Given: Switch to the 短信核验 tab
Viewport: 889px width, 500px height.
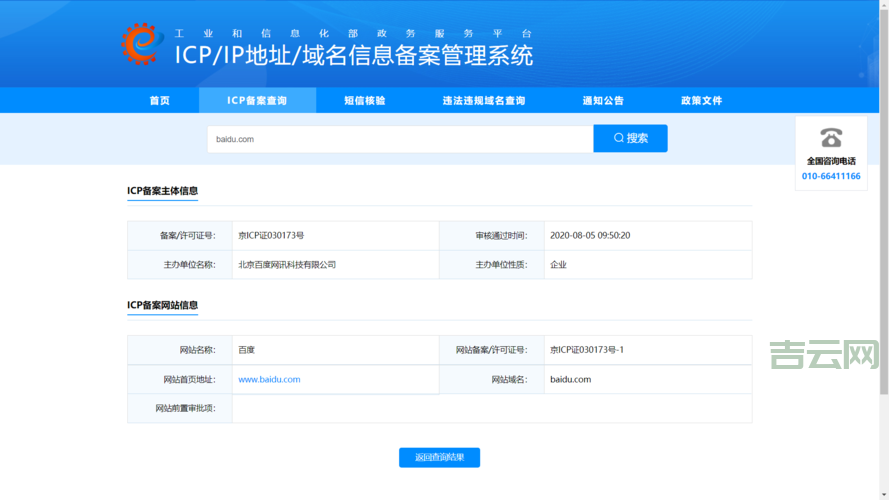Looking at the screenshot, I should point(365,100).
